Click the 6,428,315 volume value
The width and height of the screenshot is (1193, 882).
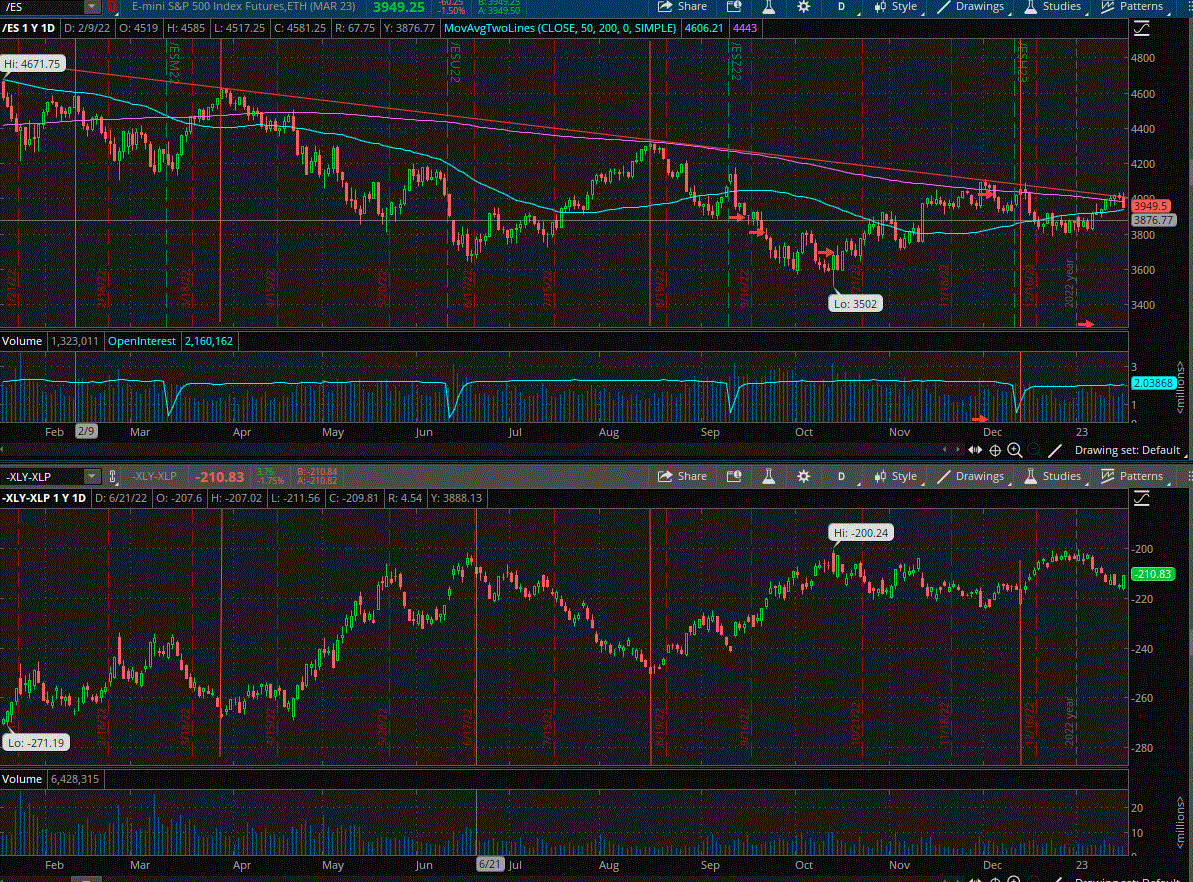pos(75,779)
